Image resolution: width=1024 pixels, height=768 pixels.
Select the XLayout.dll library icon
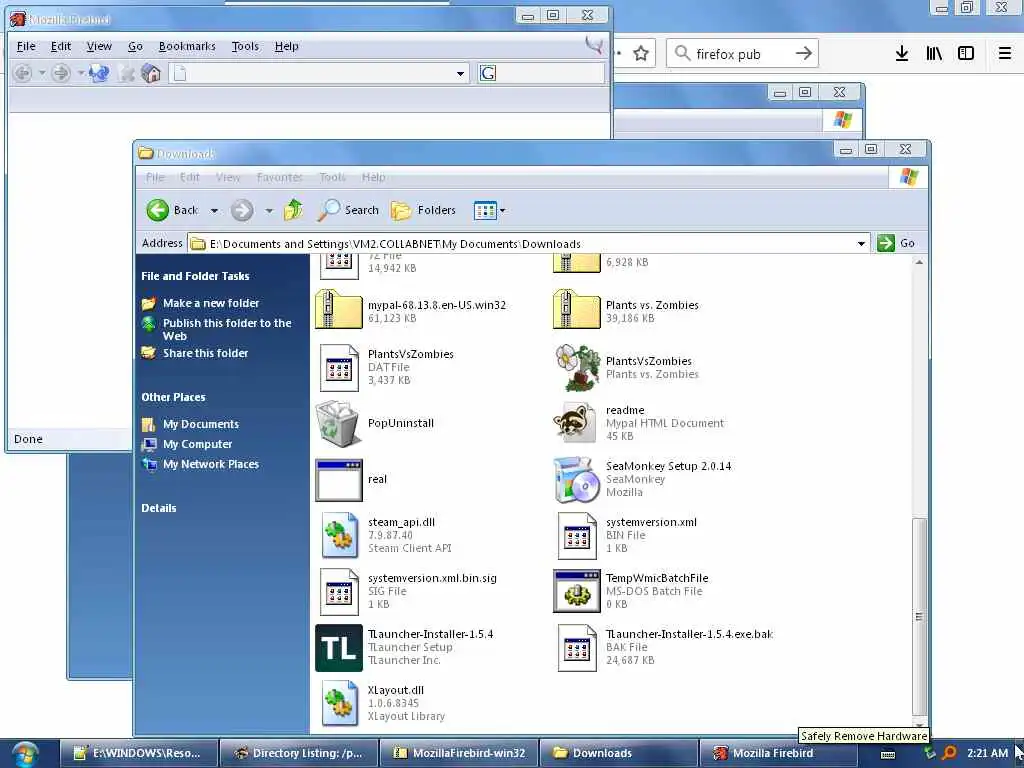point(338,703)
